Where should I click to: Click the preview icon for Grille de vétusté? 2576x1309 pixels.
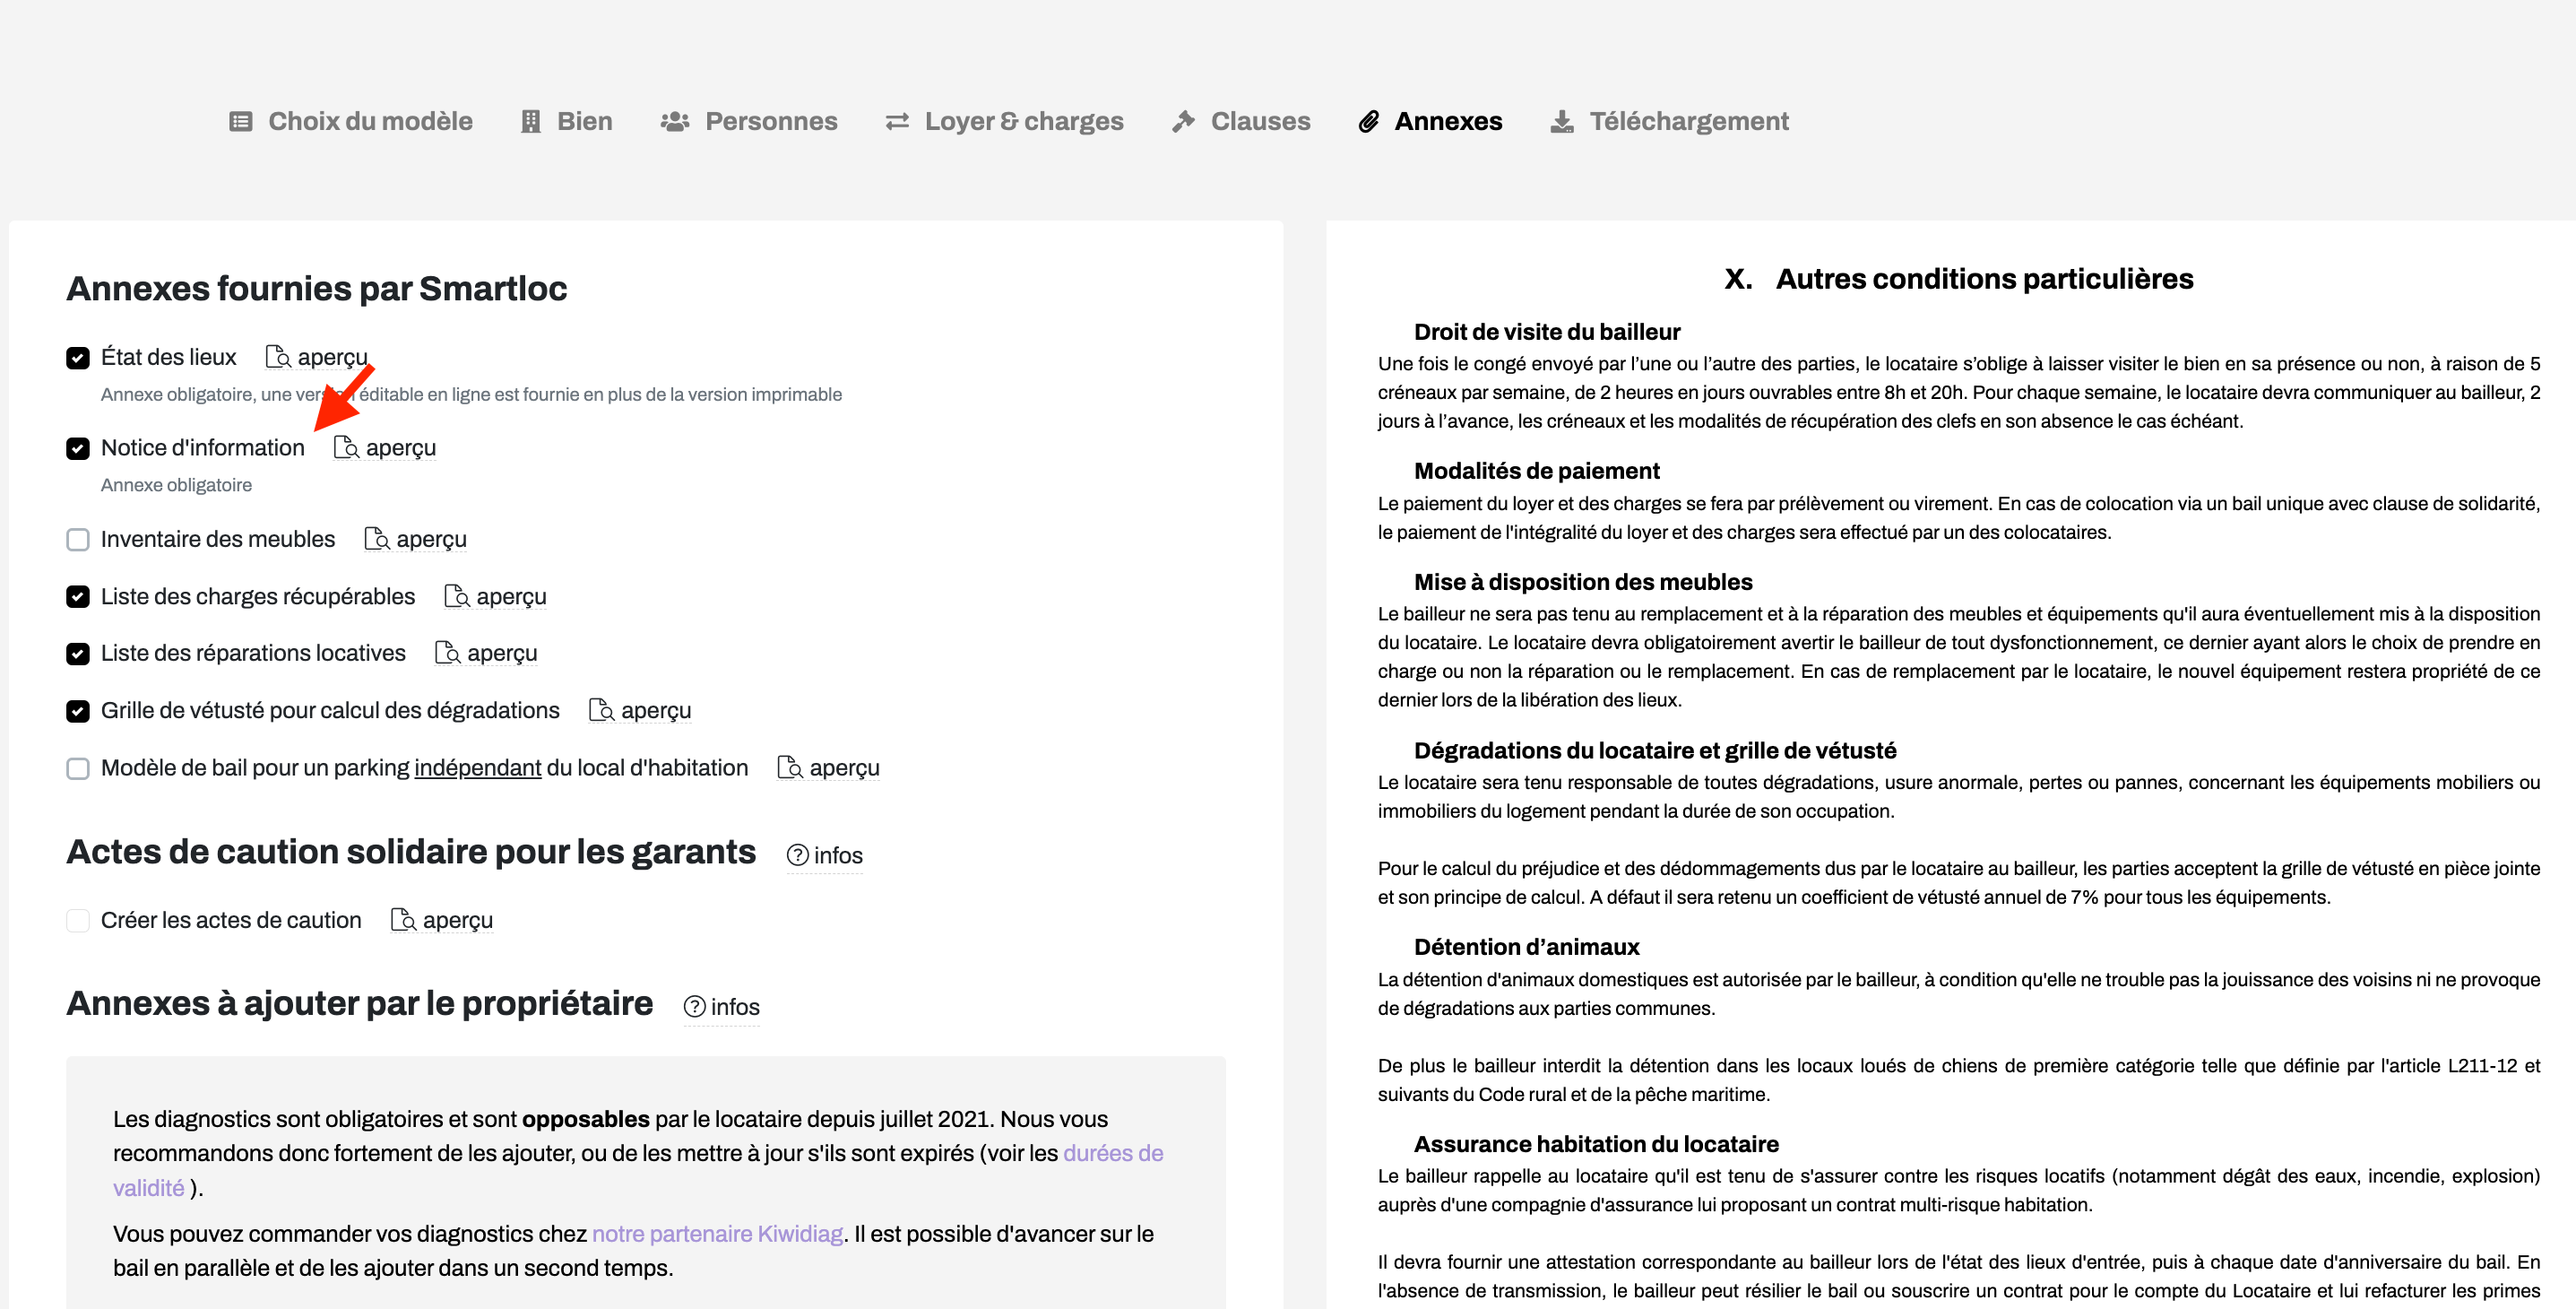(602, 710)
